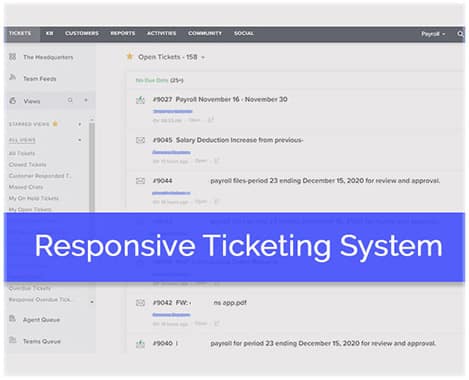
Task: Open Agent Queue
Action: [41, 320]
